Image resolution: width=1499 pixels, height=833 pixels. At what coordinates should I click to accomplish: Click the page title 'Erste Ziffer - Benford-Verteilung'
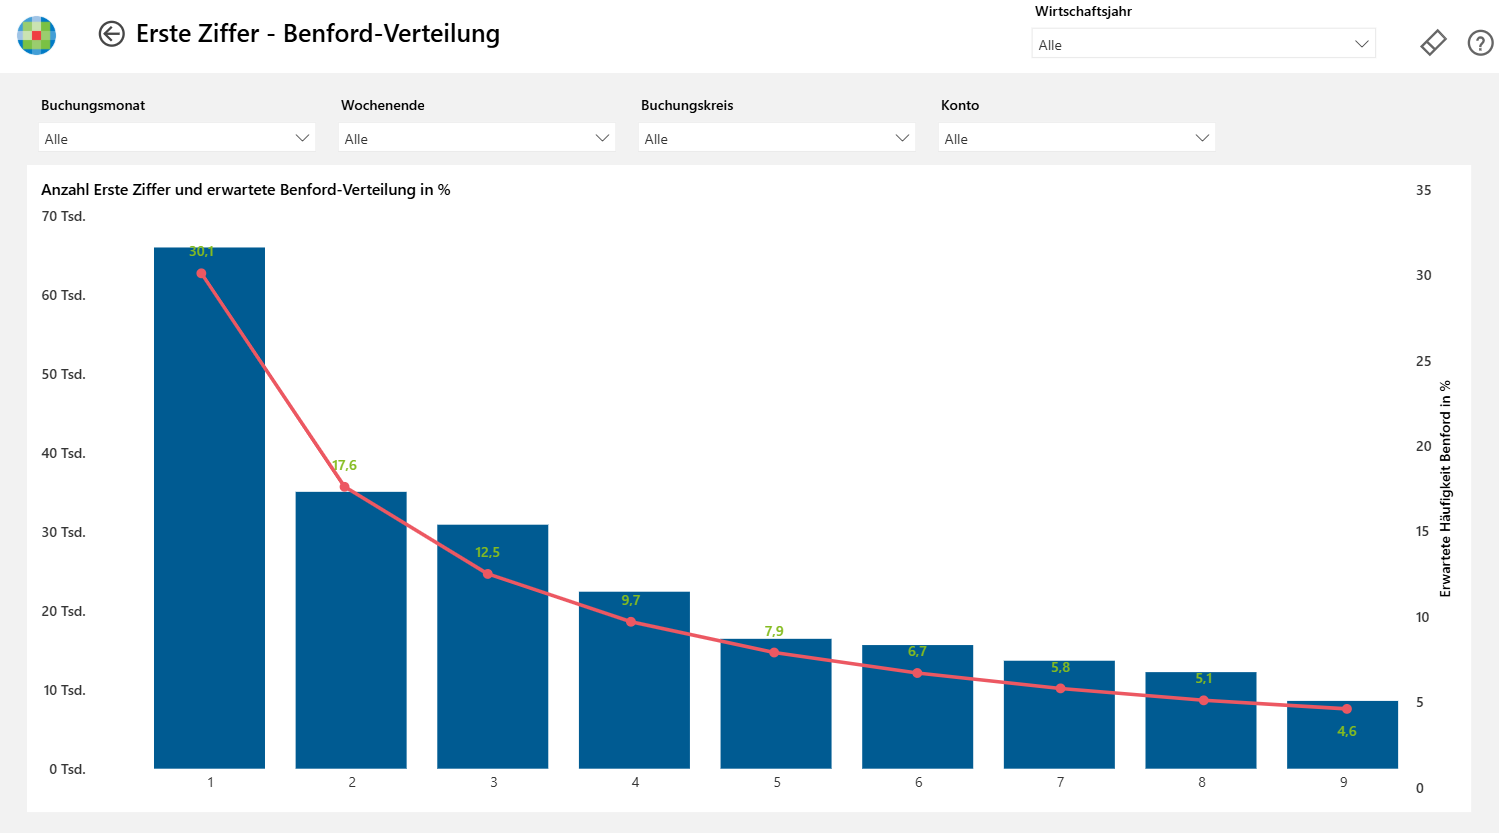[318, 33]
